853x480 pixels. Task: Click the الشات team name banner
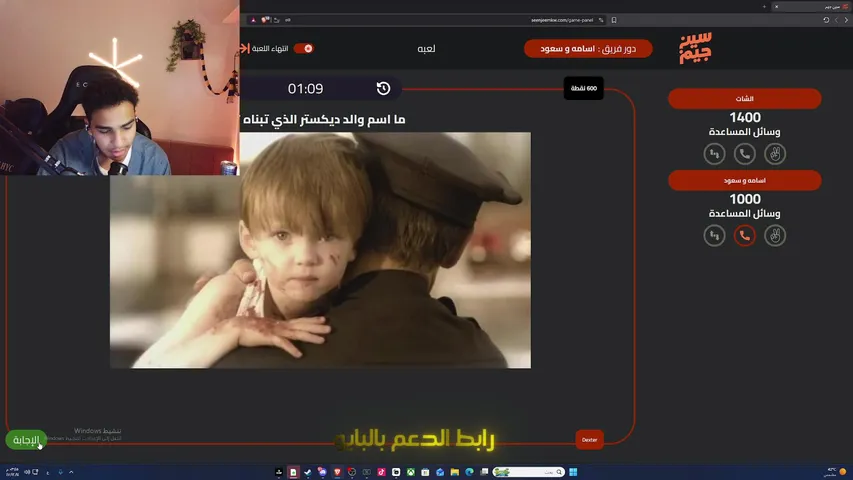click(x=744, y=99)
